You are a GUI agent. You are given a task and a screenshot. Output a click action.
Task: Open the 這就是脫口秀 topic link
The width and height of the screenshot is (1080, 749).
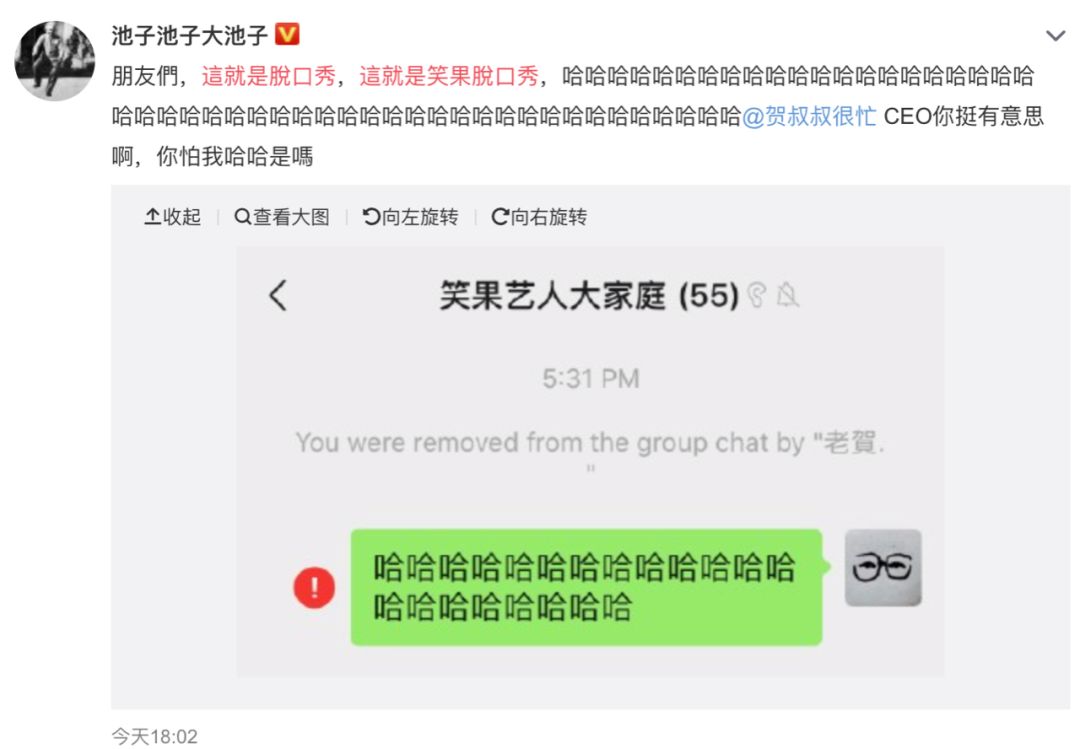point(269,76)
